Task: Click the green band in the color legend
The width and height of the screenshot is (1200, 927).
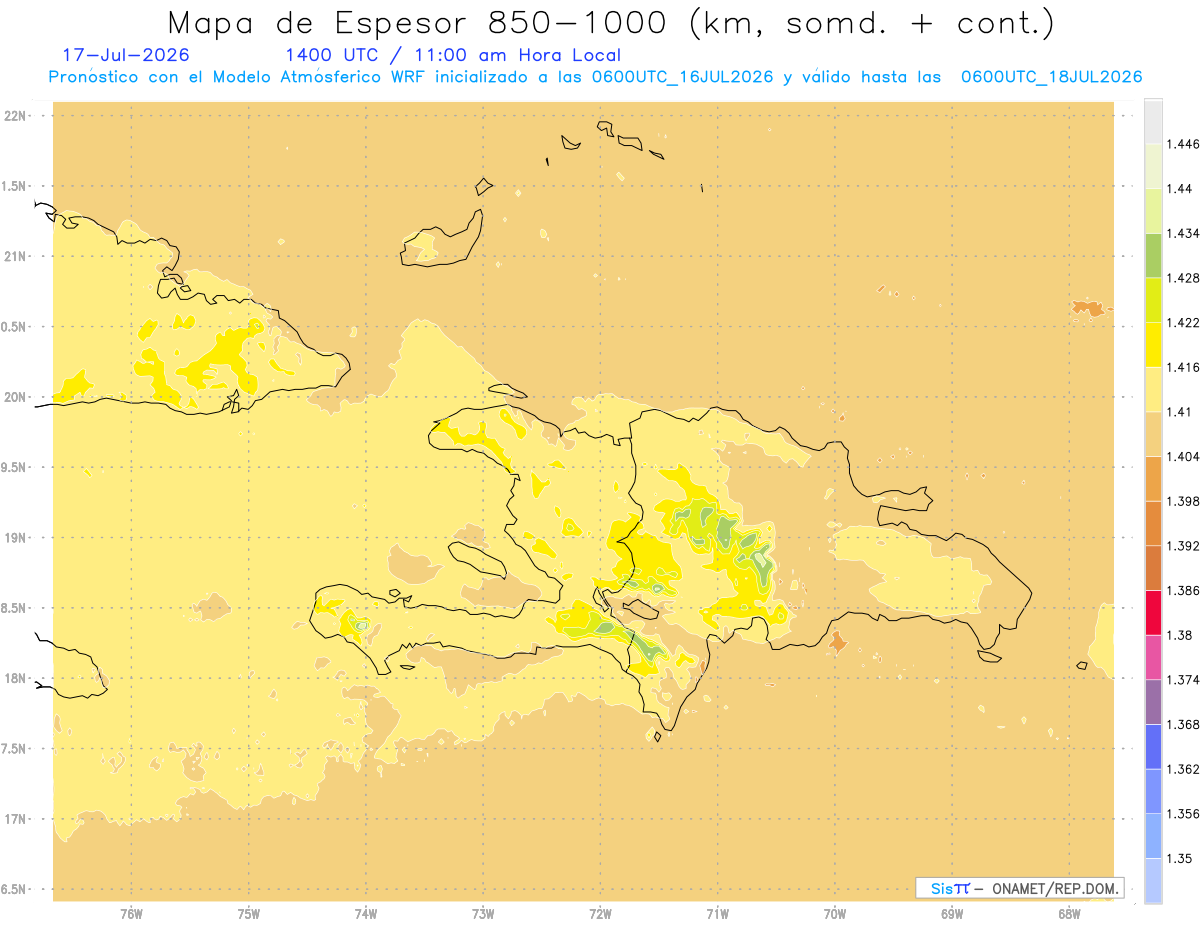Action: click(1153, 256)
